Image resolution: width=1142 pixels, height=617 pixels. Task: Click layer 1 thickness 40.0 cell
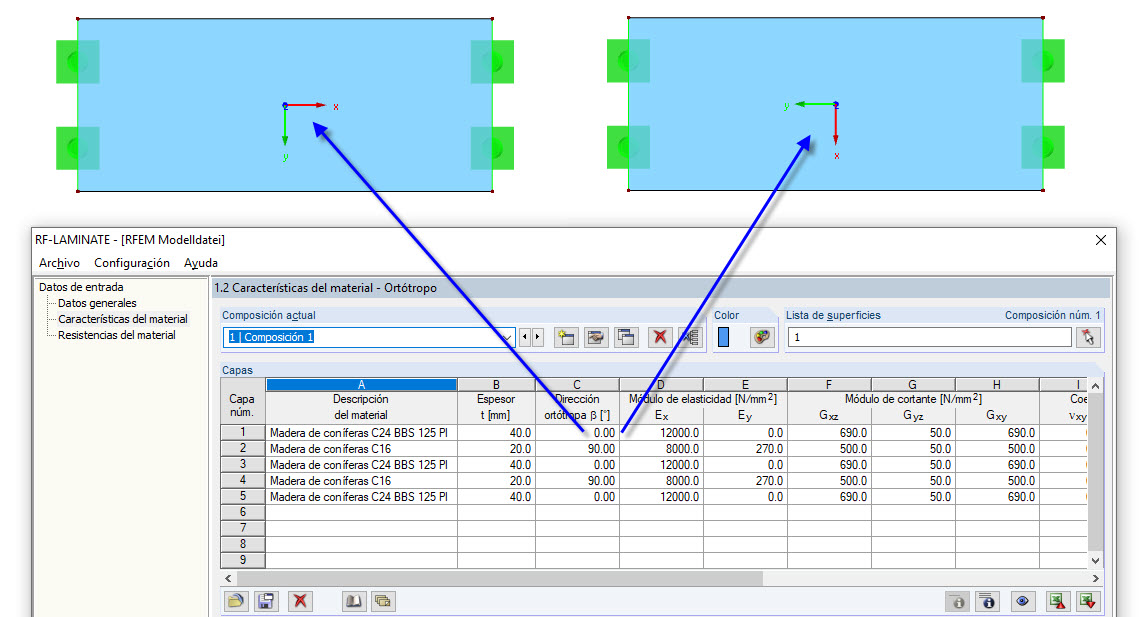(496, 433)
